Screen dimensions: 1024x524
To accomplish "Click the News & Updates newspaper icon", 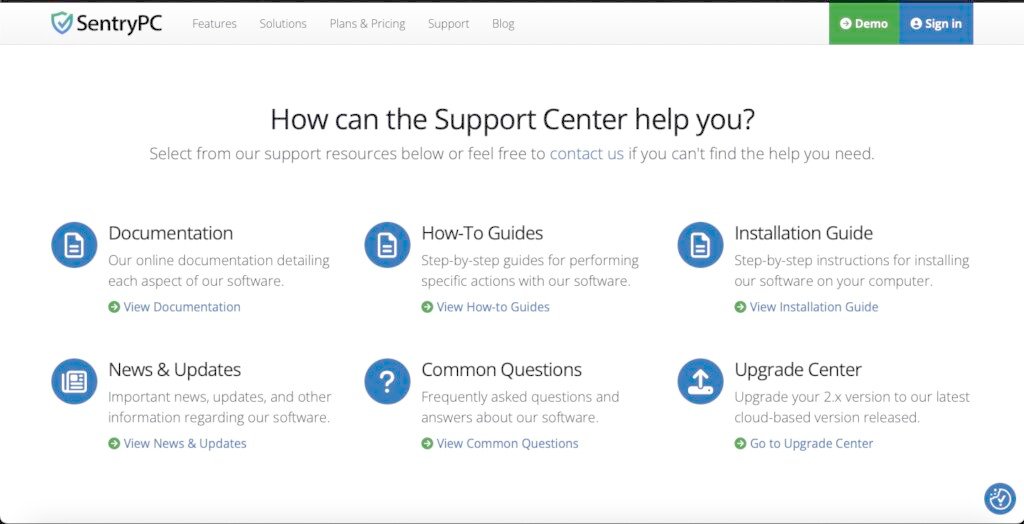I will click(x=74, y=381).
